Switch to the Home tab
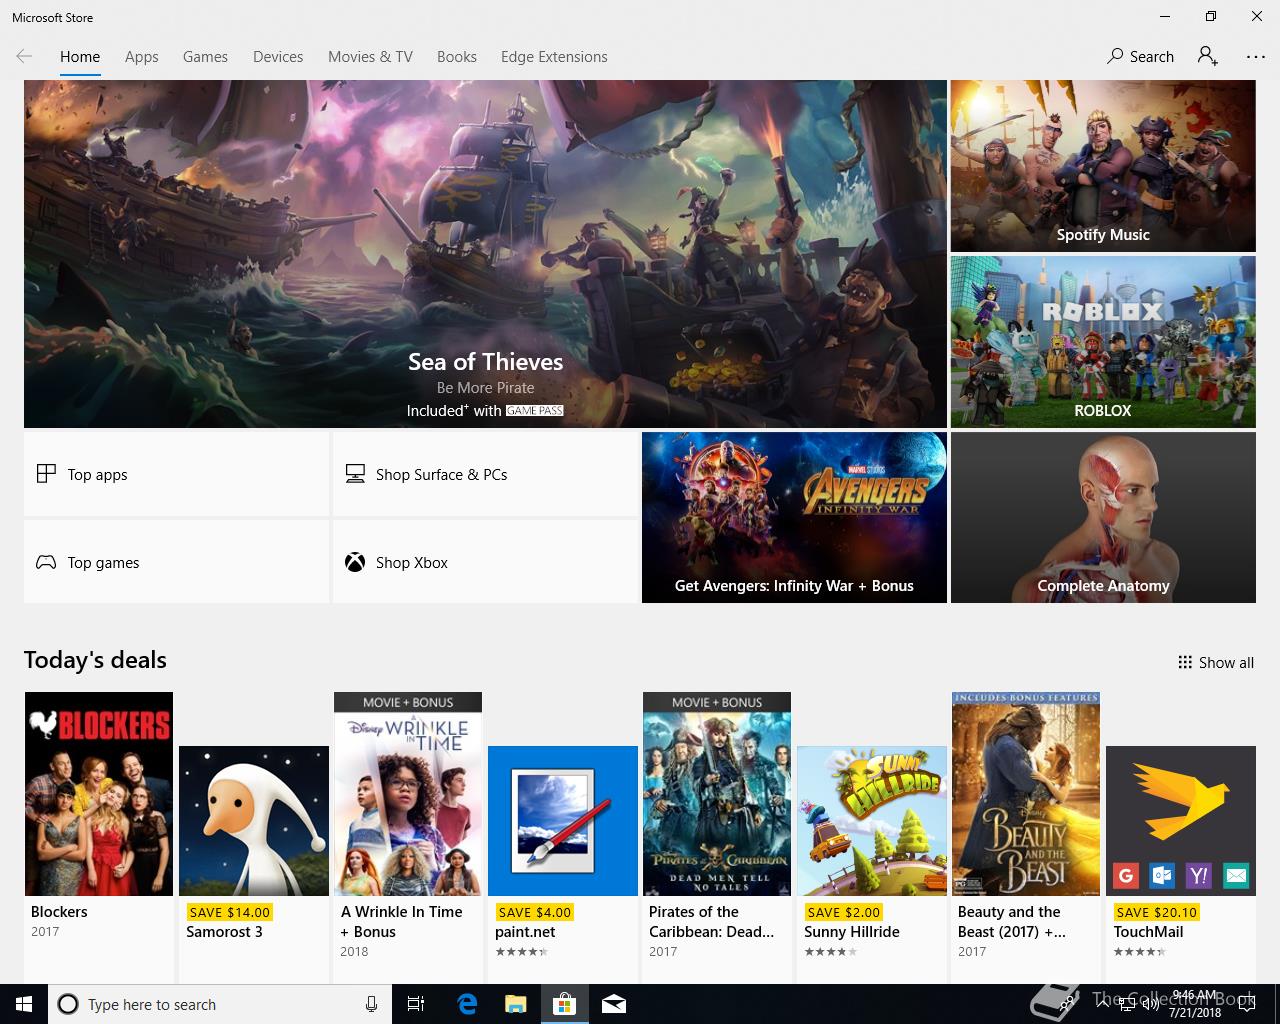The width and height of the screenshot is (1280, 1024). click(x=80, y=57)
